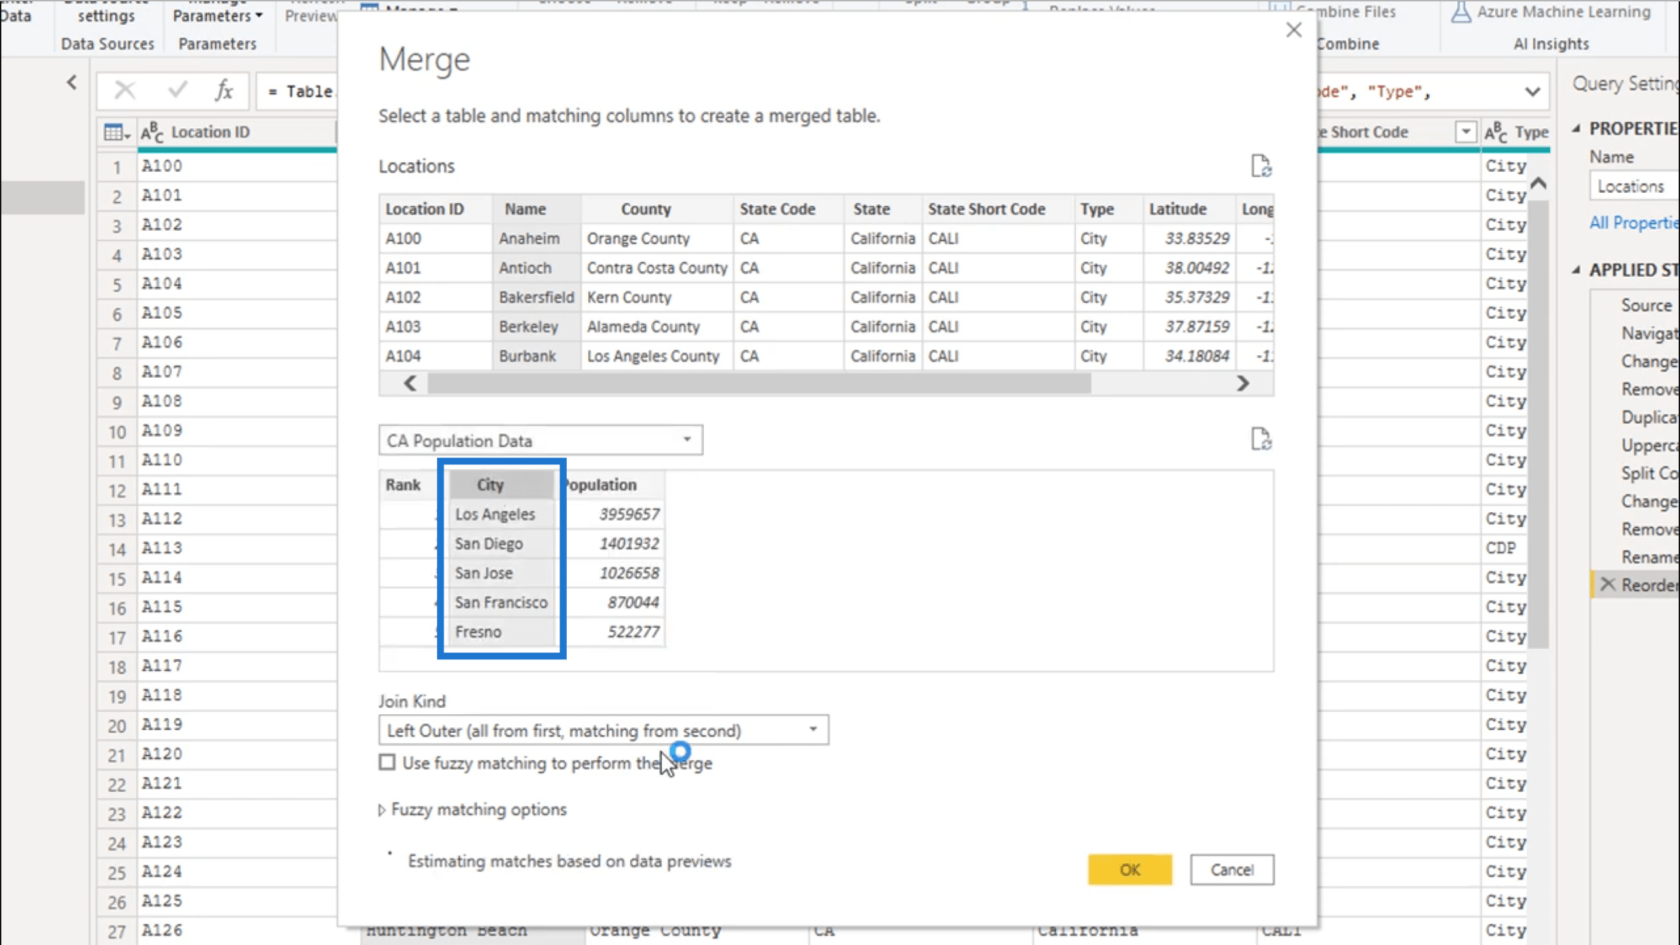Click the Locations table file icon
Viewport: 1680px width, 945px height.
1260,166
